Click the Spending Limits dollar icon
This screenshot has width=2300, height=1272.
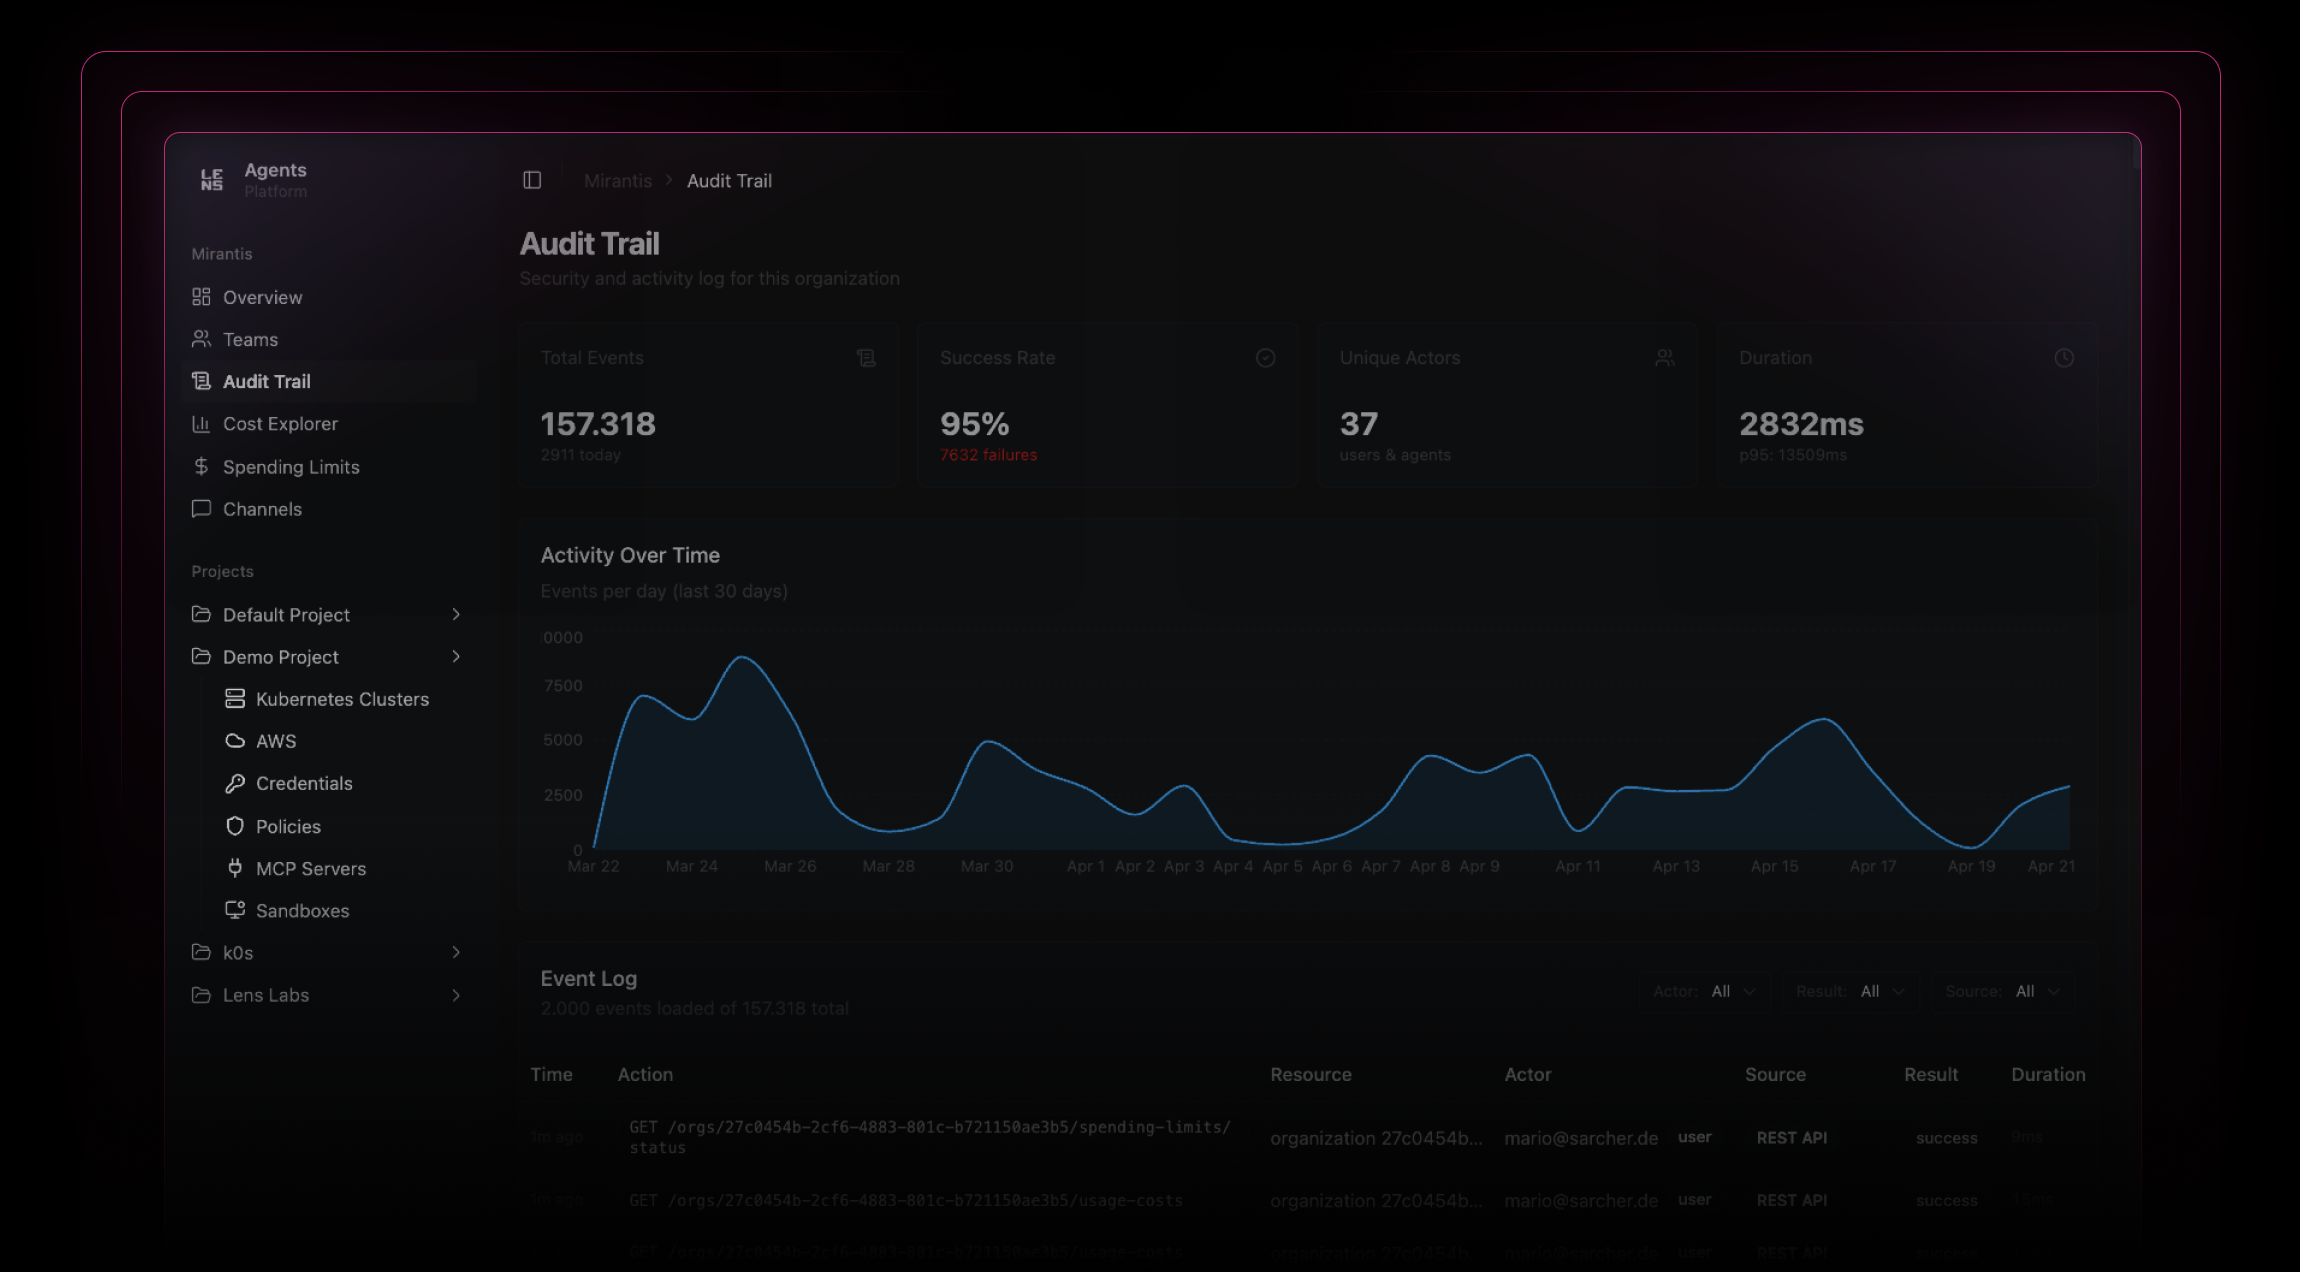coord(201,467)
